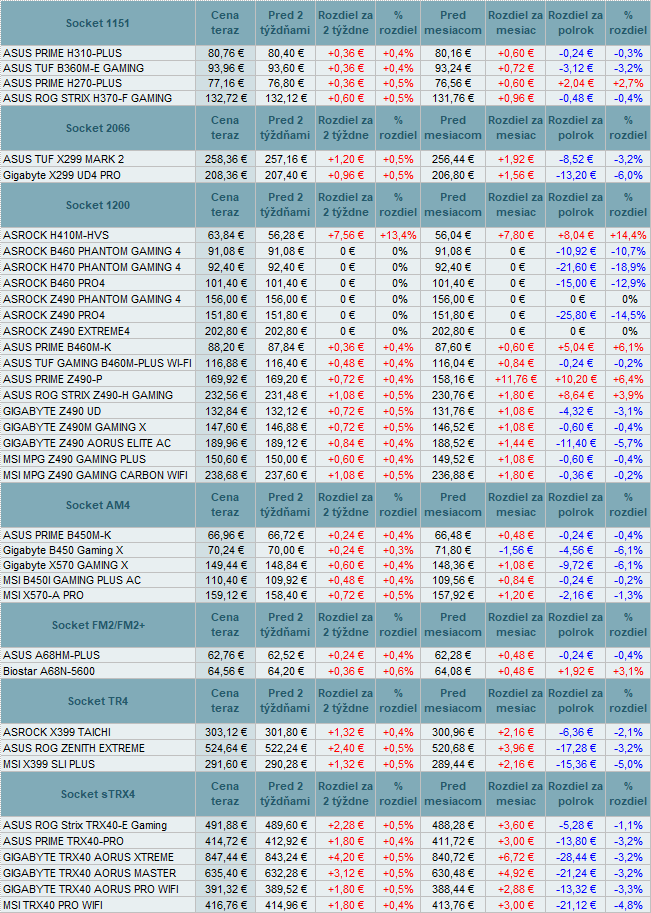Open Gigabyte X299 UD4 PRO entry
Screen dimensions: 651x913
point(64,175)
